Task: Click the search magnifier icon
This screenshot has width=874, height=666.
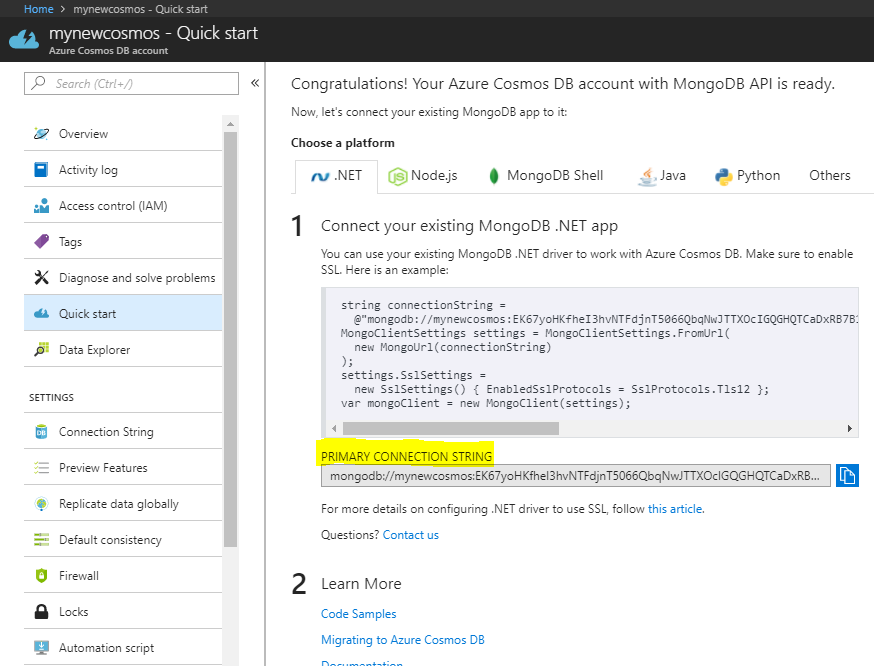Action: pos(38,83)
